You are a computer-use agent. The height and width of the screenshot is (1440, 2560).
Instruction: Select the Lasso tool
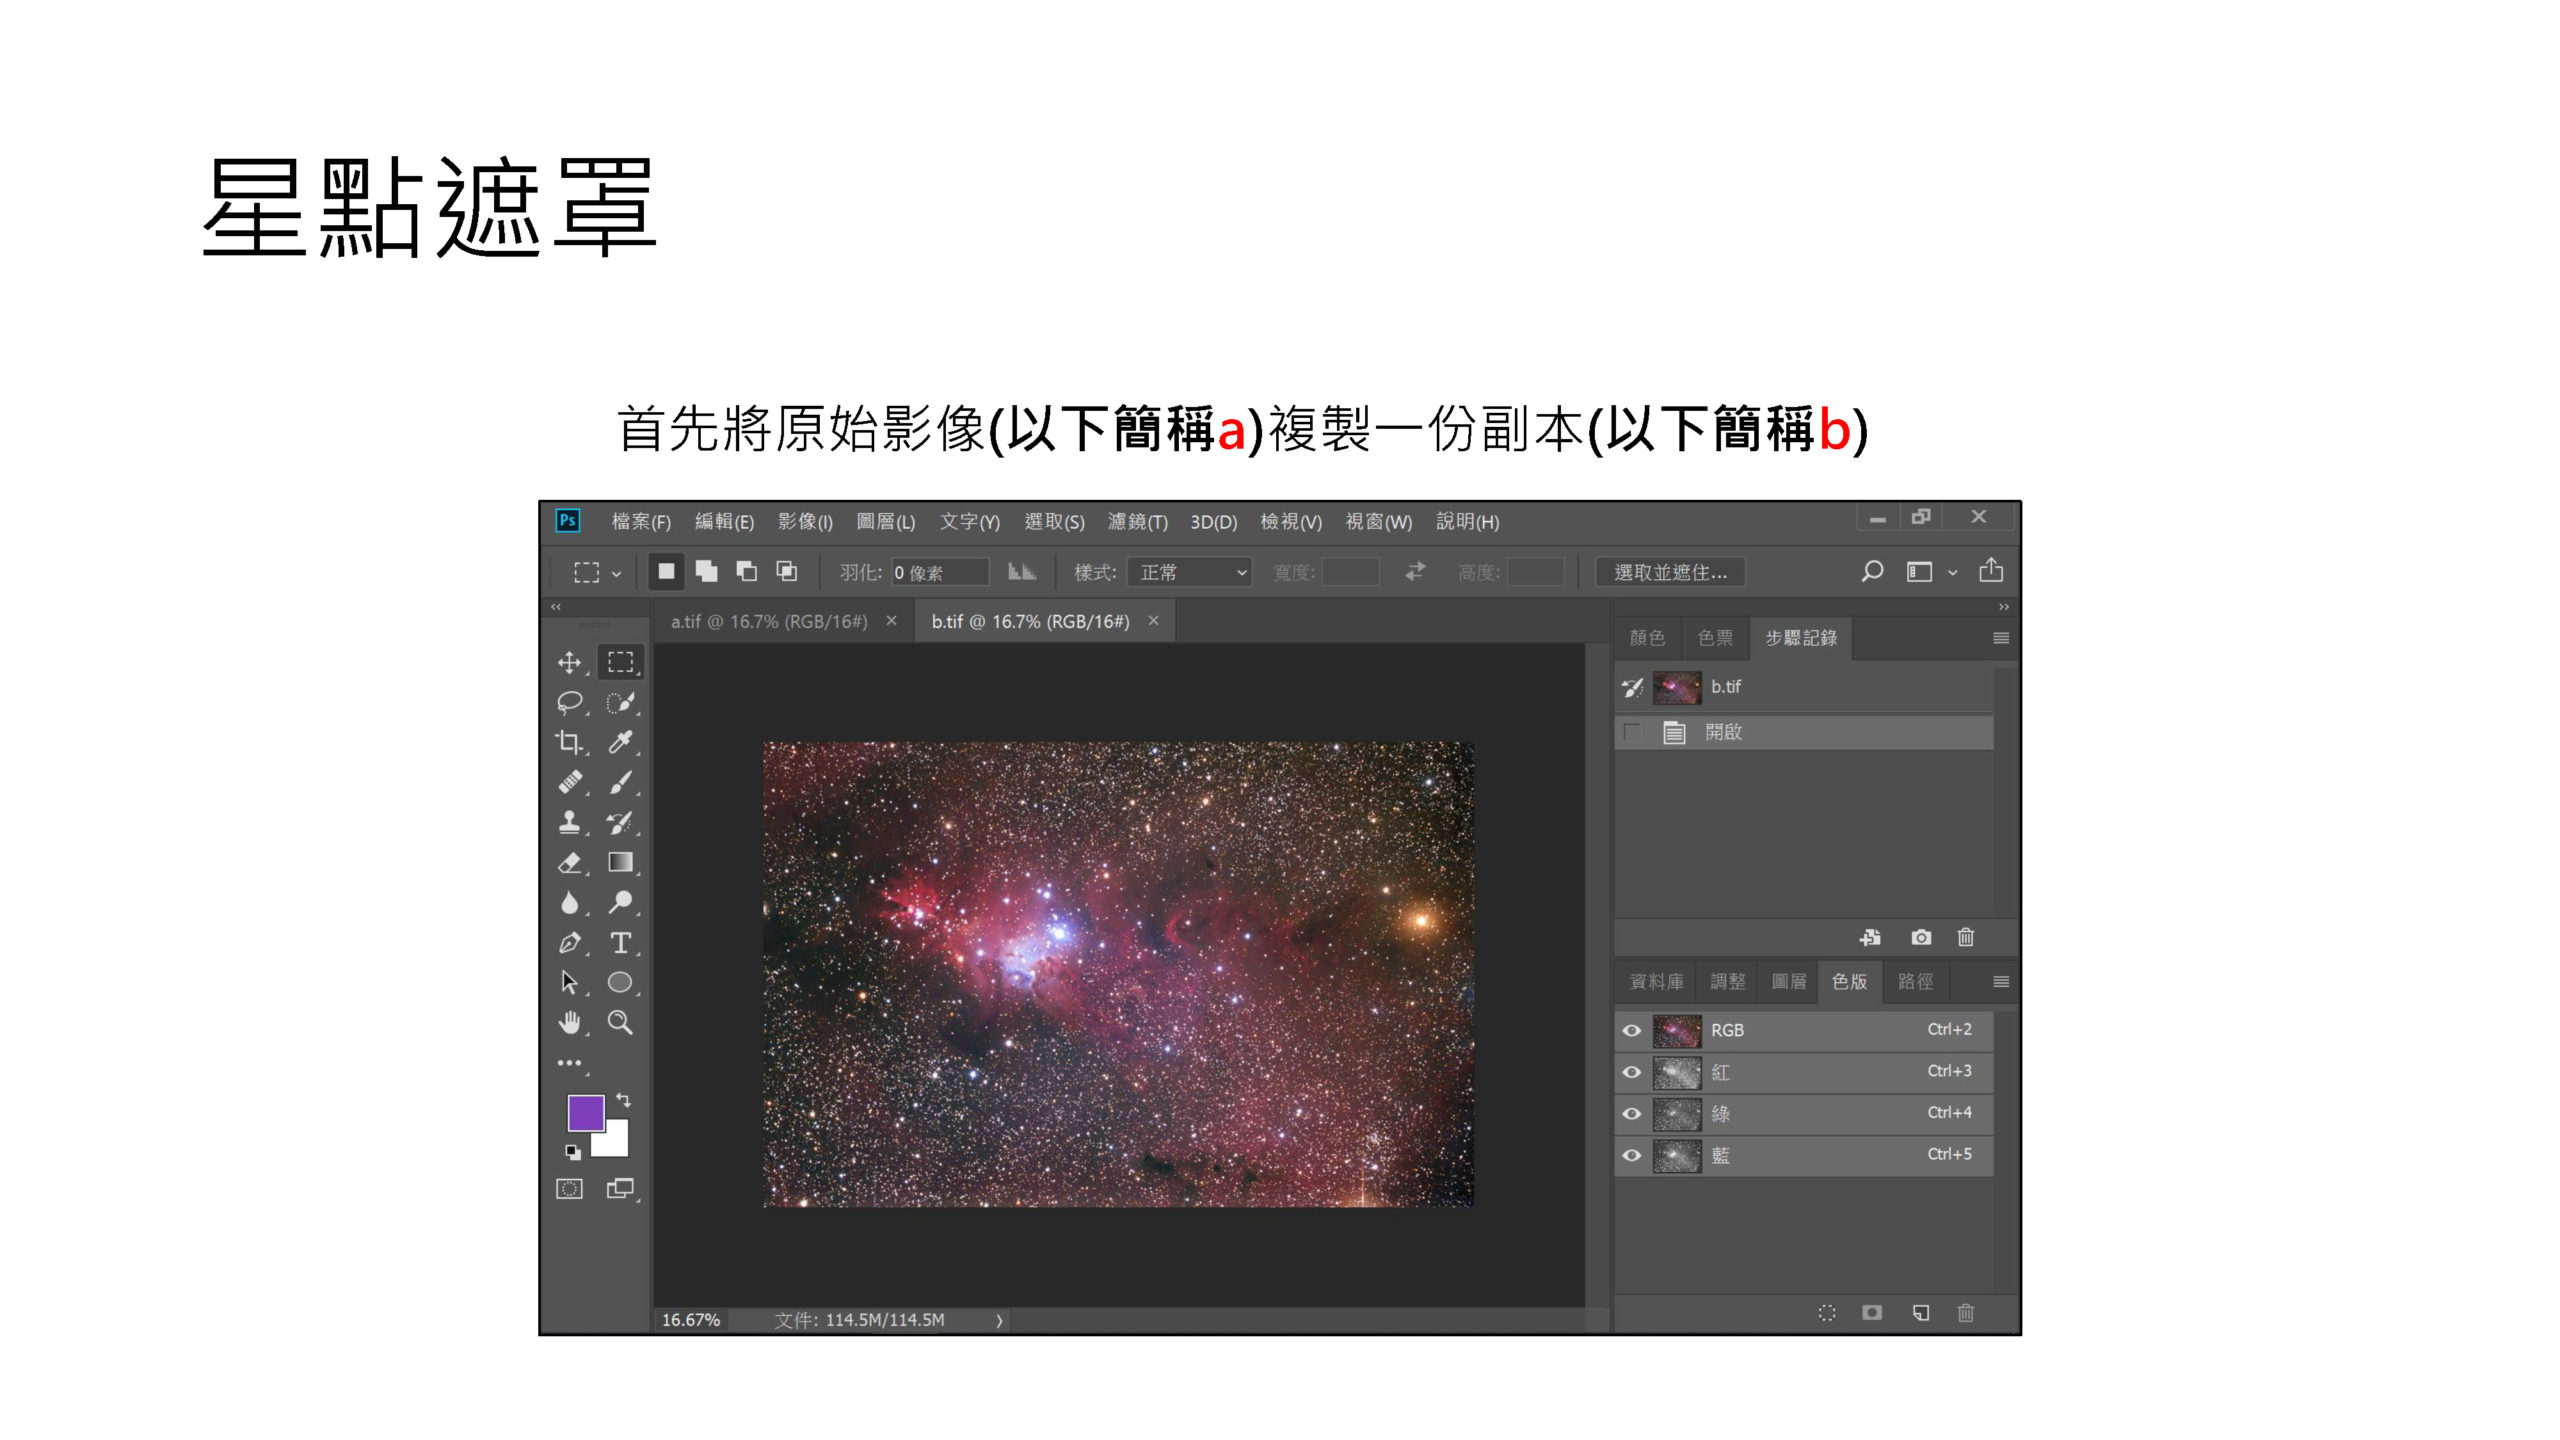click(570, 703)
